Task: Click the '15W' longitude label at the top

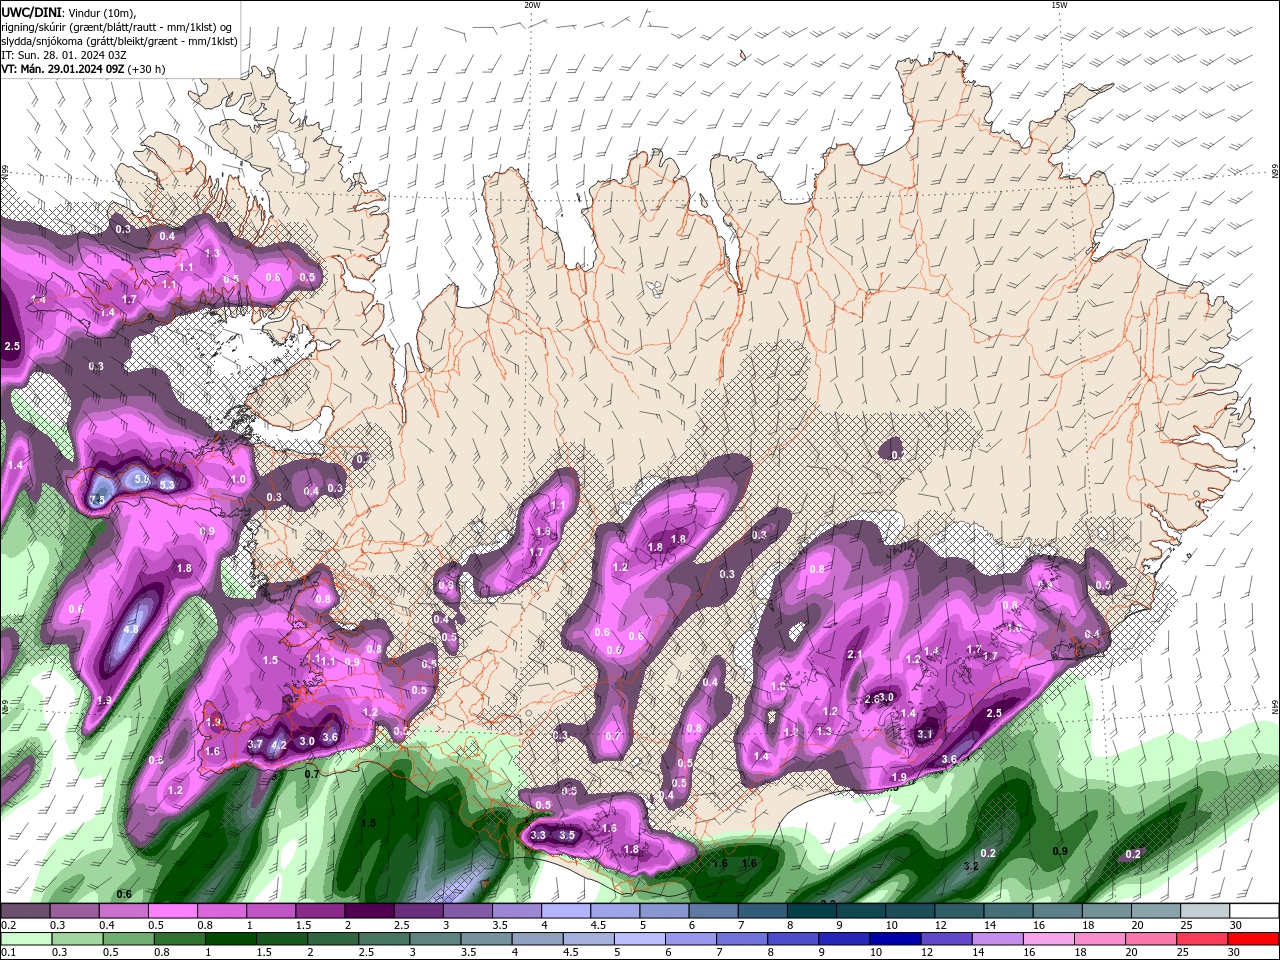Action: pyautogui.click(x=1059, y=5)
